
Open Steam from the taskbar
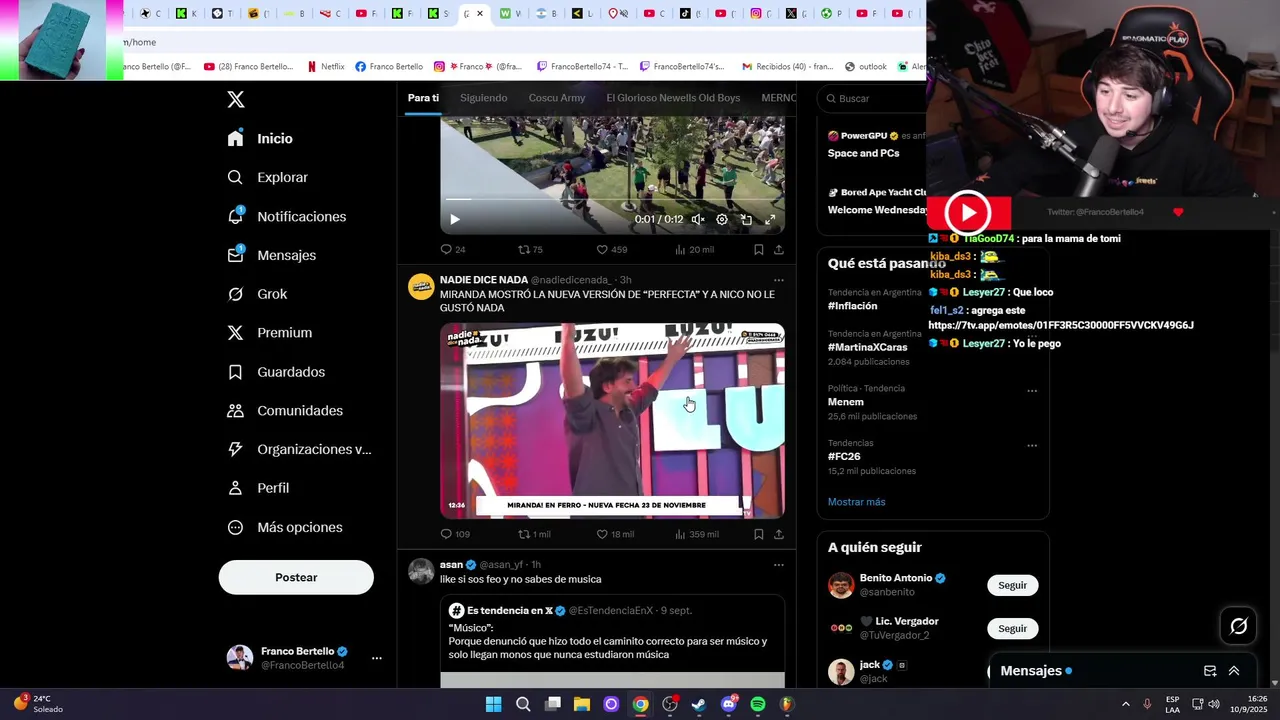tap(699, 704)
